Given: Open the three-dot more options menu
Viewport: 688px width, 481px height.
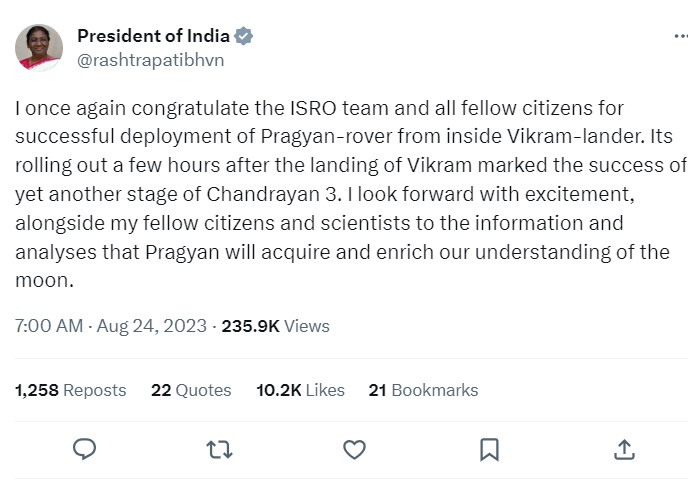Looking at the screenshot, I should tap(680, 37).
